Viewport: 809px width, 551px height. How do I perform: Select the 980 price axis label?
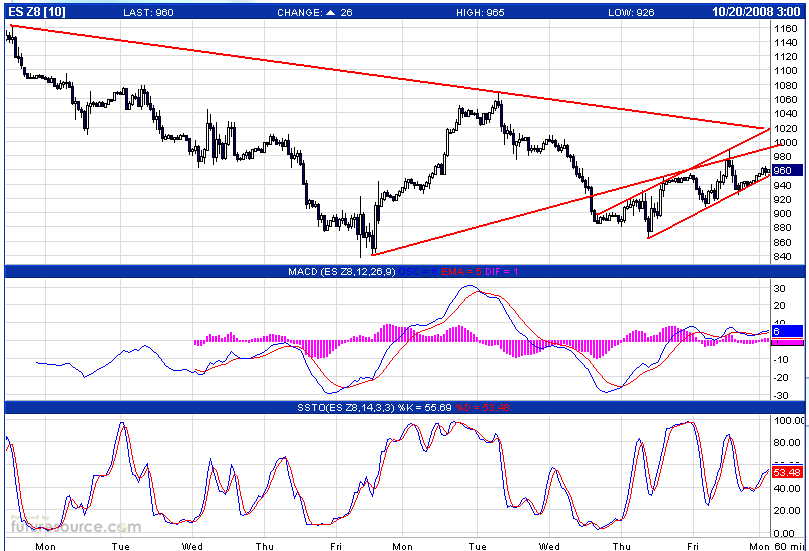tap(782, 157)
